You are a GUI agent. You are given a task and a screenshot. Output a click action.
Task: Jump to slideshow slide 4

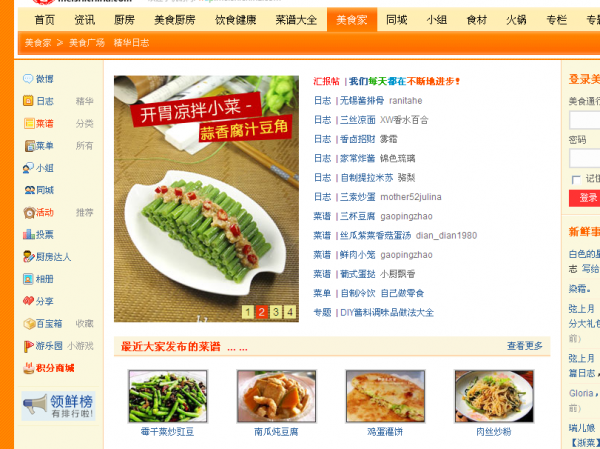(290, 312)
